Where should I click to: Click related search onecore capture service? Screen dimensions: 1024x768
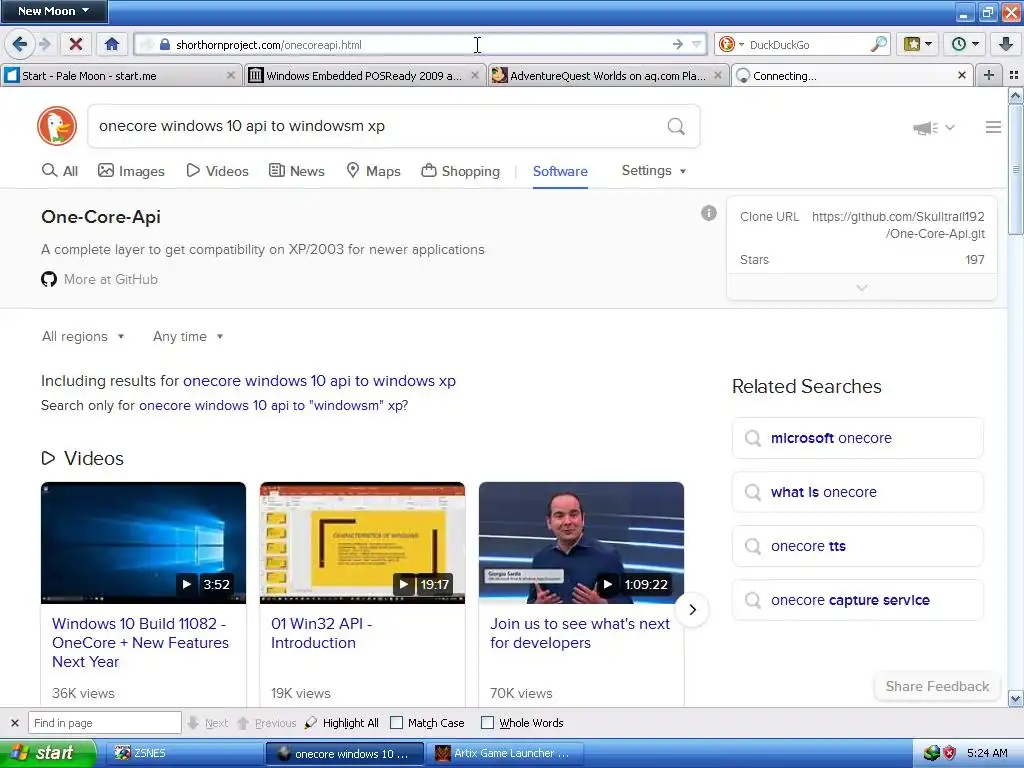[857, 600]
